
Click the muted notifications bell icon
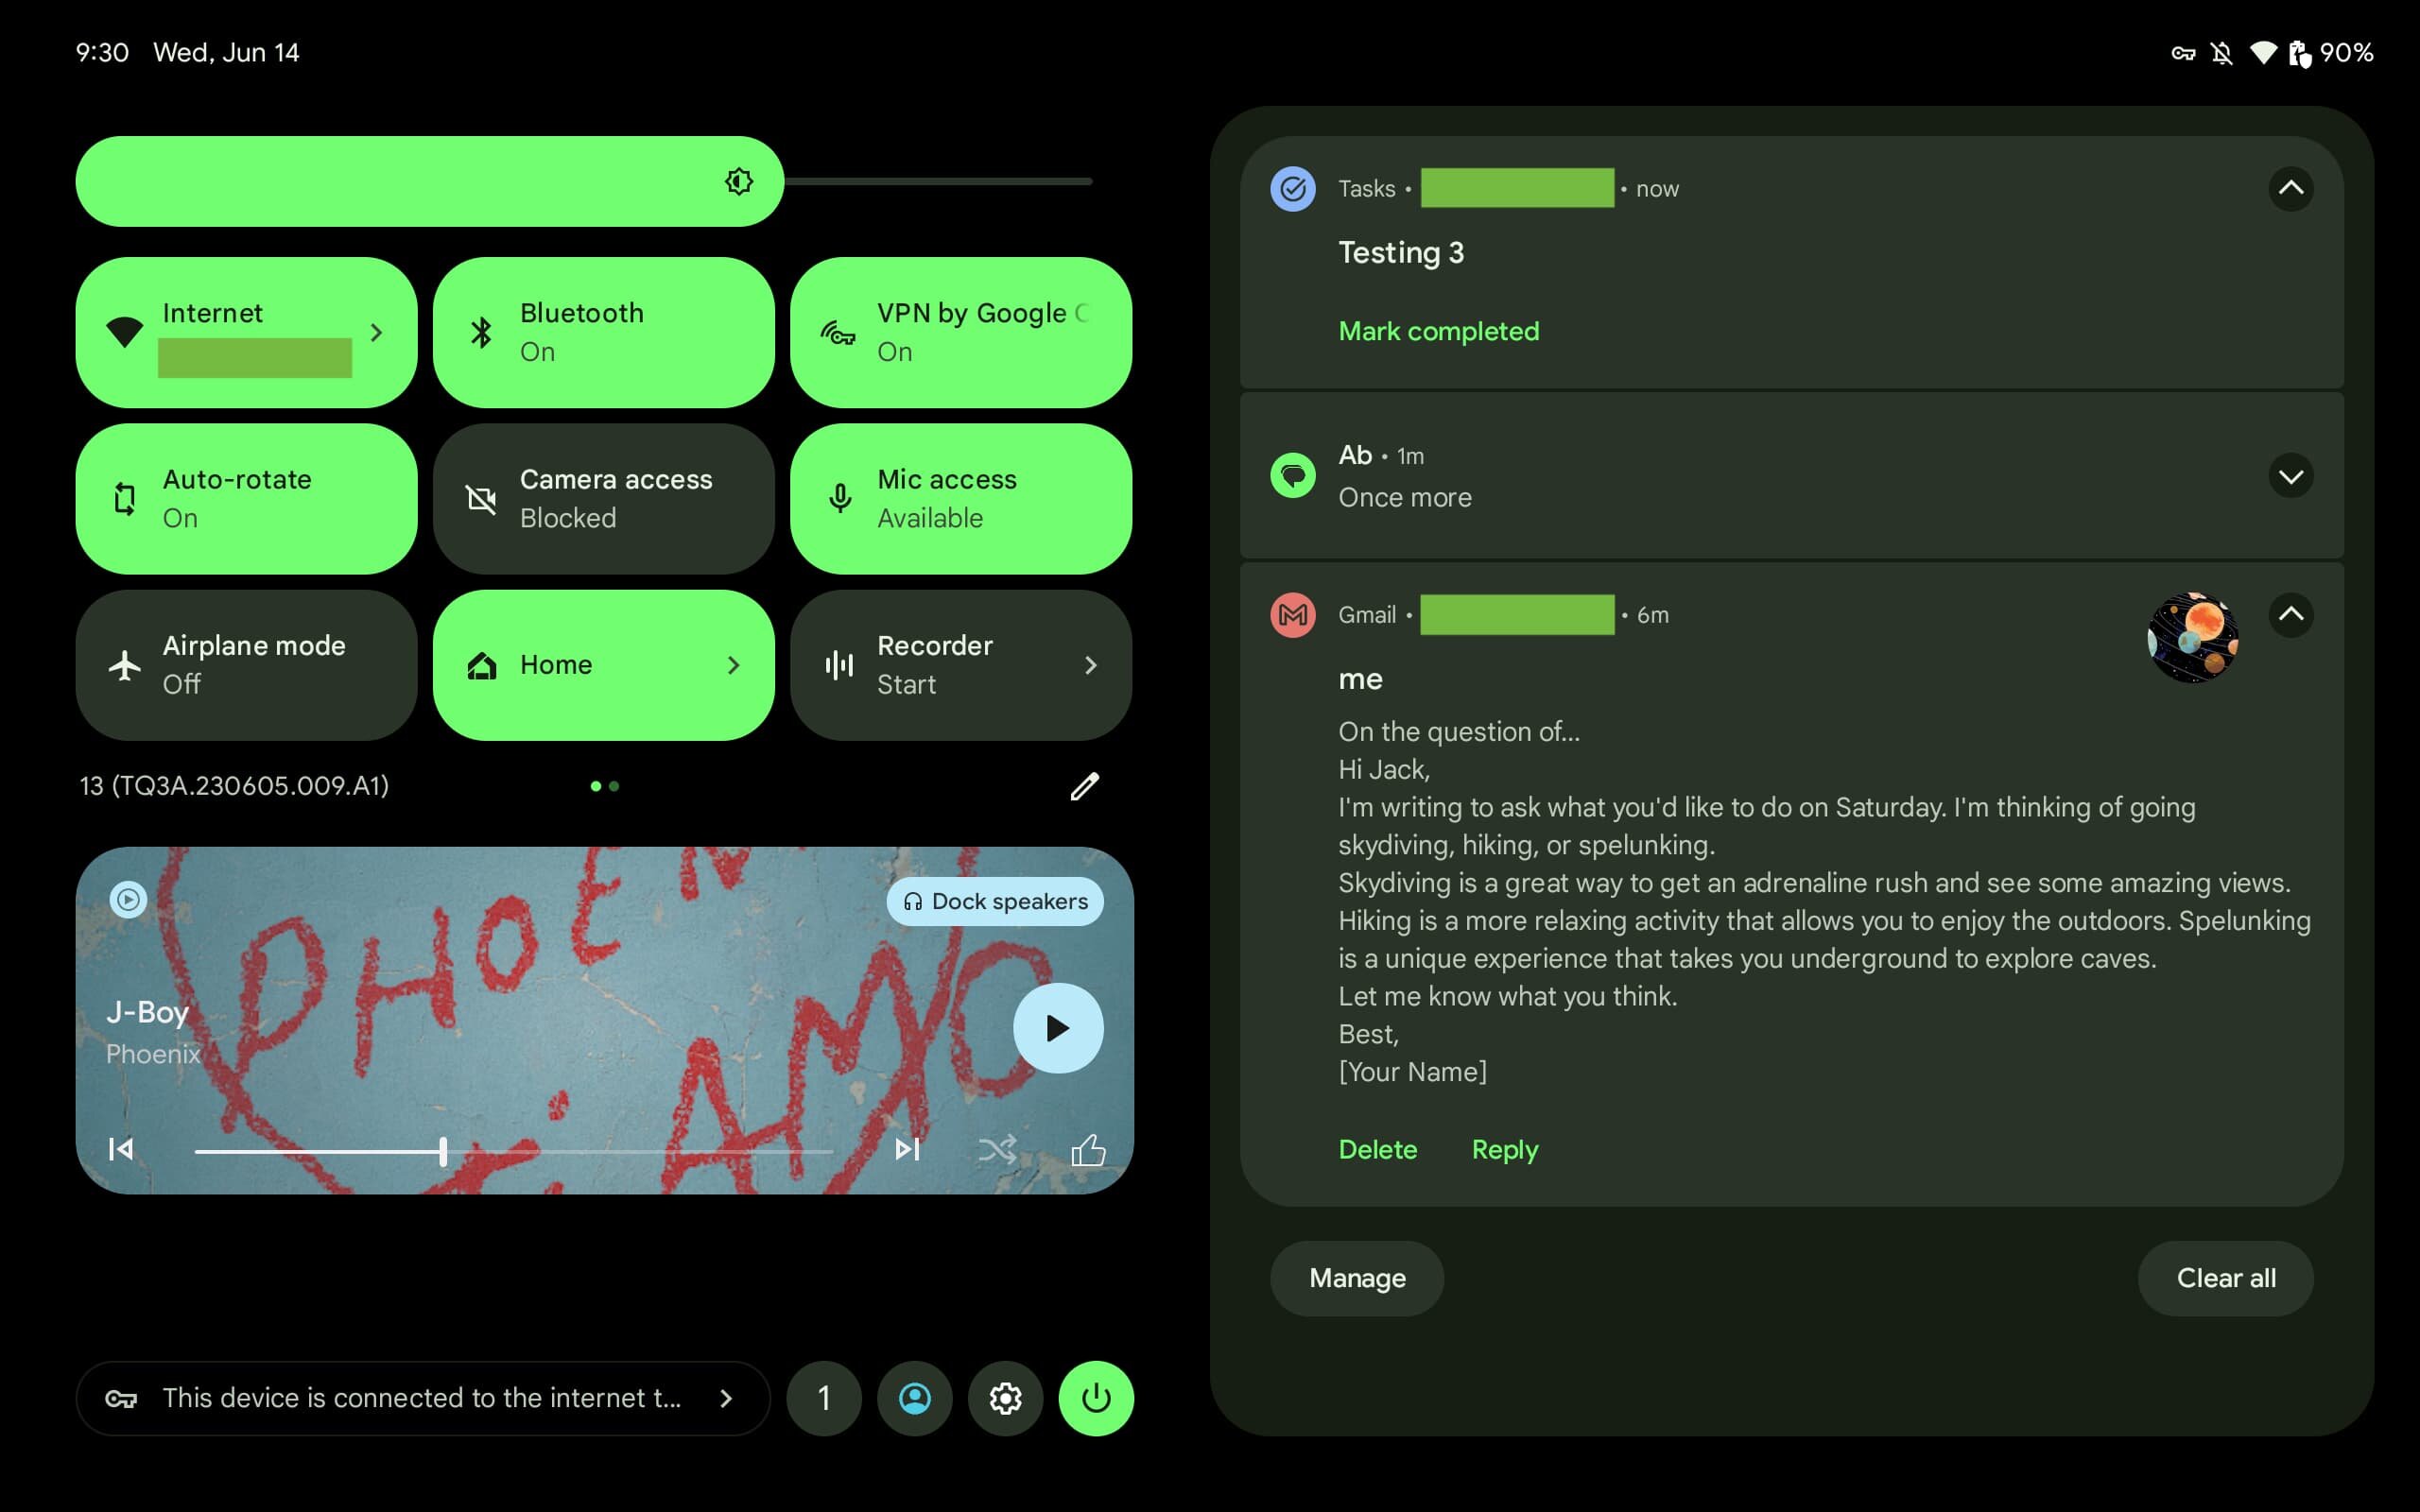(2221, 50)
